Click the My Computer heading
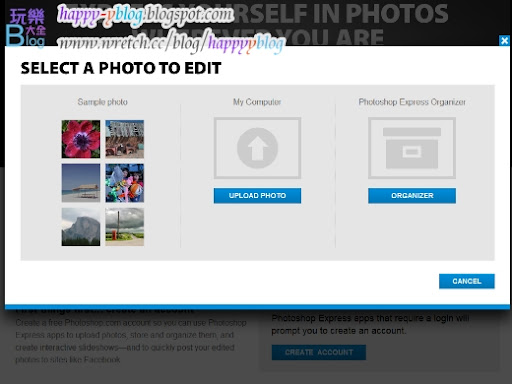 coord(257,102)
